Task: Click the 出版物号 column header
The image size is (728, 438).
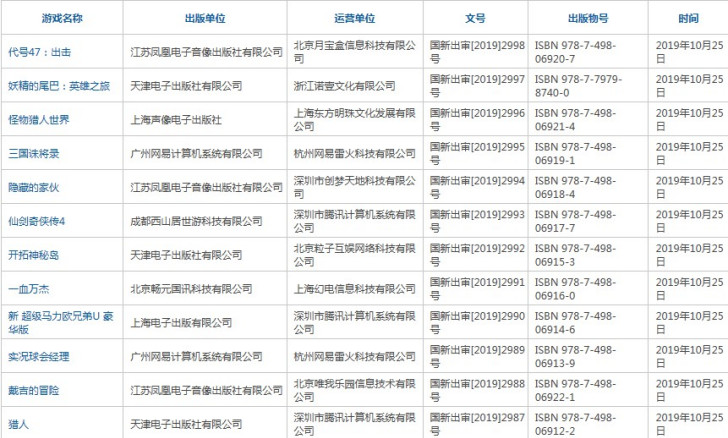Action: 588,18
